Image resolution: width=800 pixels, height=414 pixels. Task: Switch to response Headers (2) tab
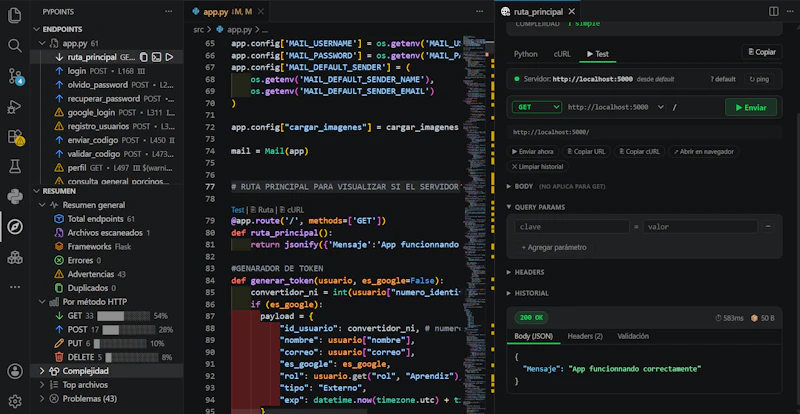[x=585, y=336]
